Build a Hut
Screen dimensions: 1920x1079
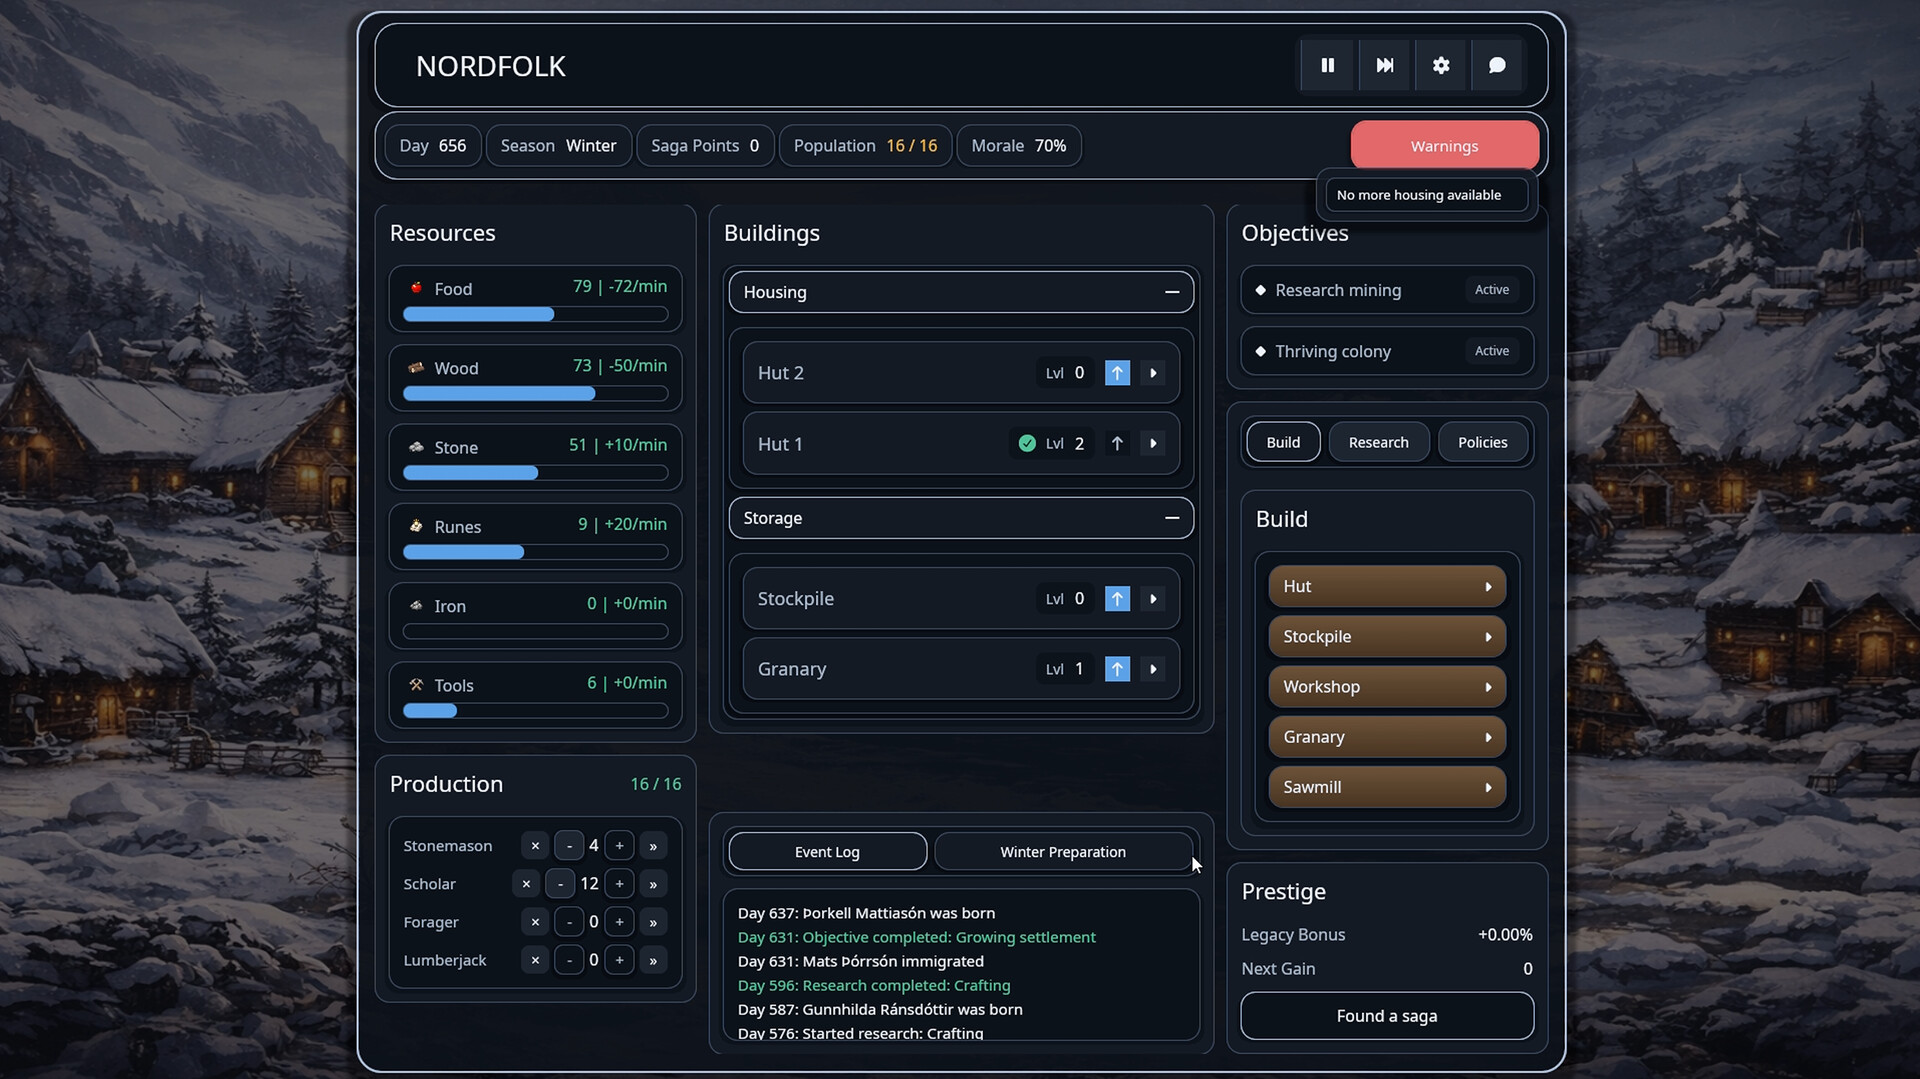click(1387, 587)
